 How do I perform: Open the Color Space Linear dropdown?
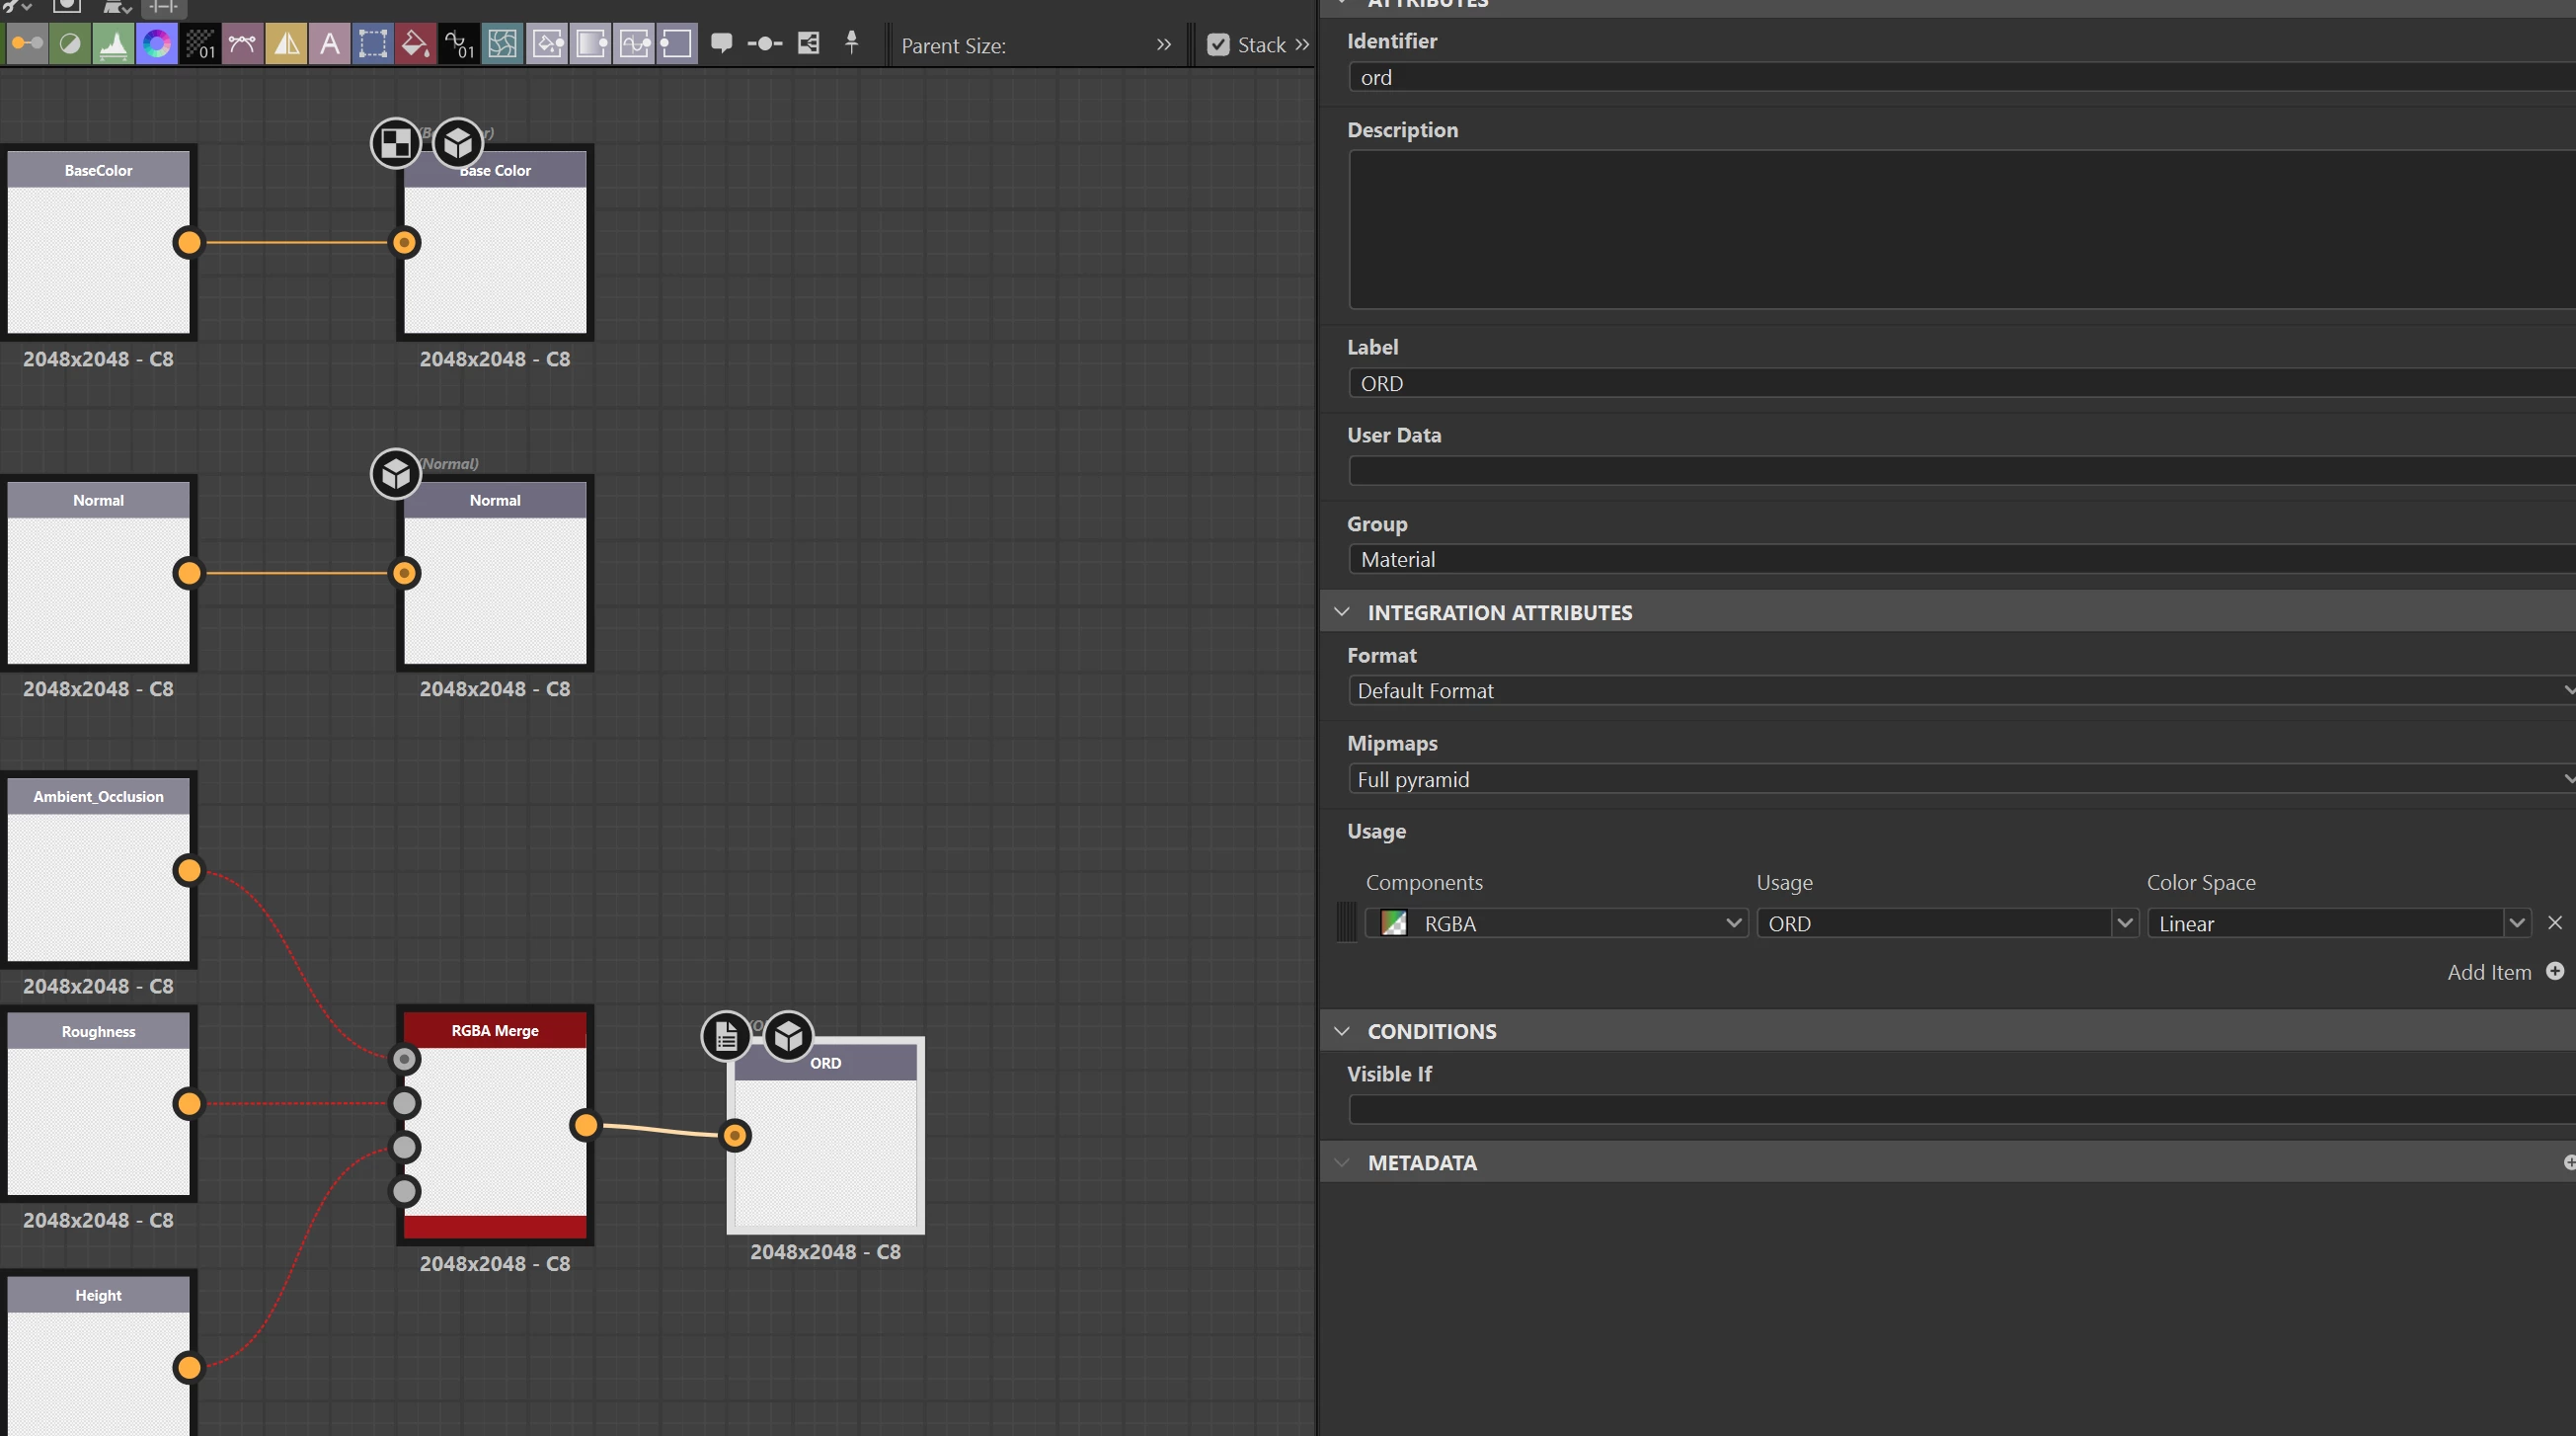(x=2516, y=923)
